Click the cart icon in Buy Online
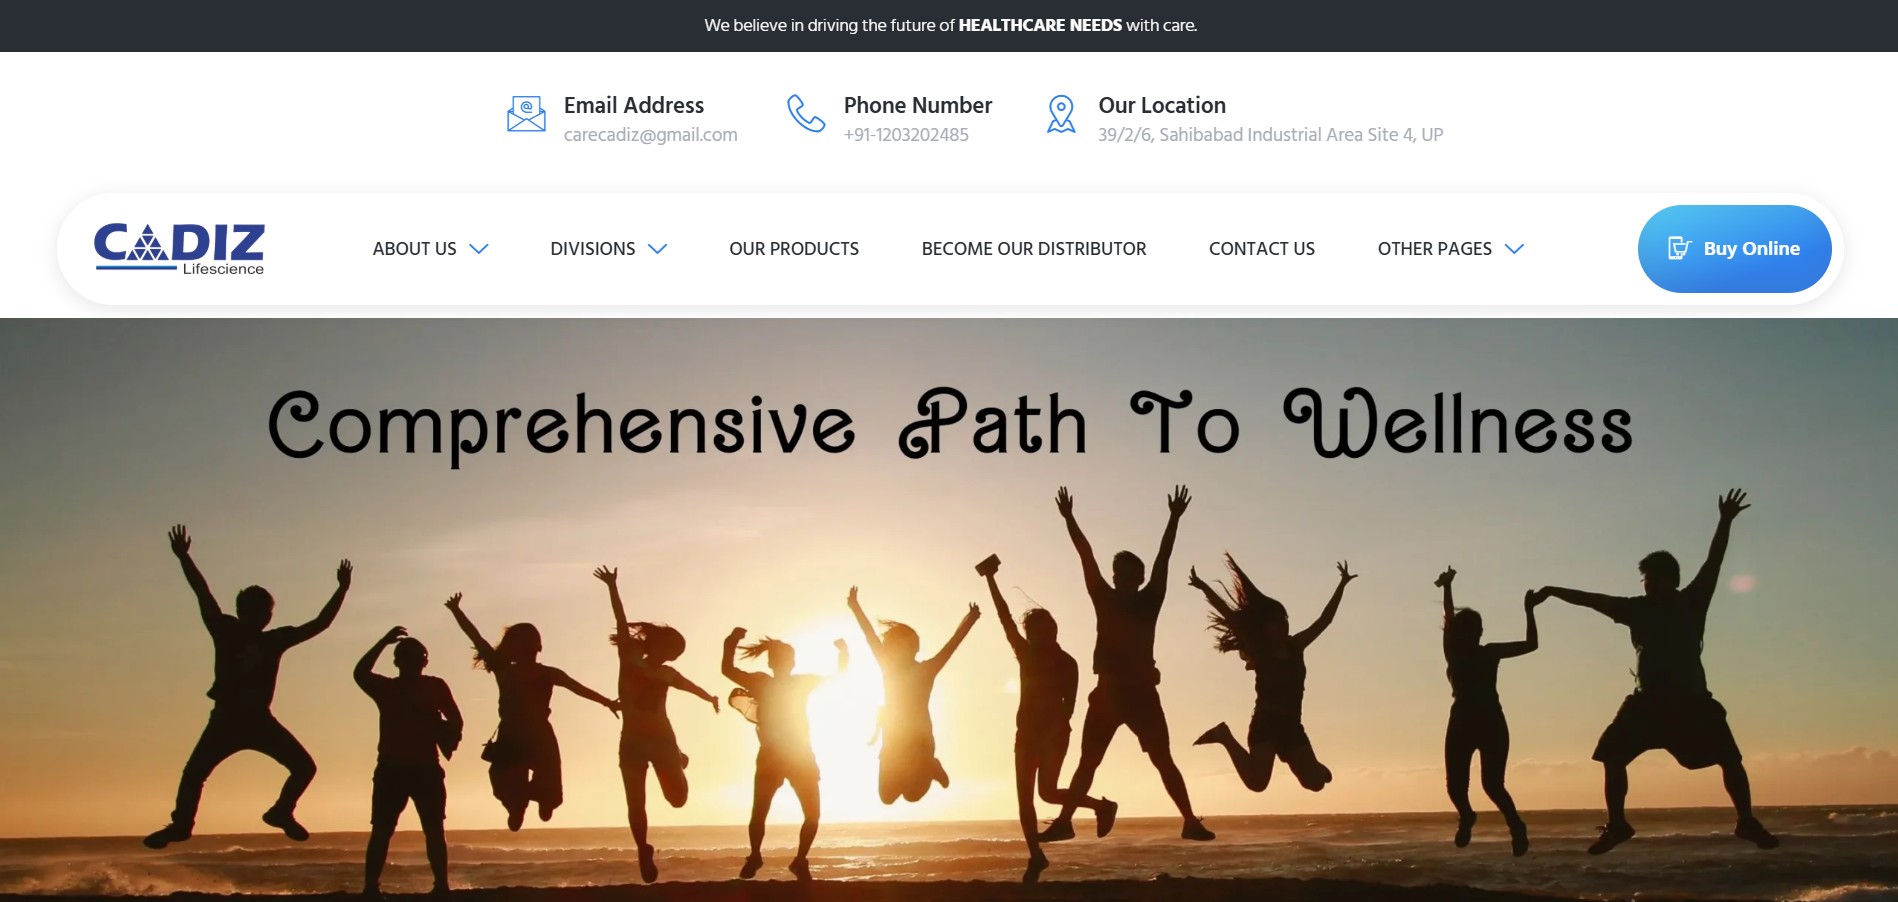 tap(1679, 248)
